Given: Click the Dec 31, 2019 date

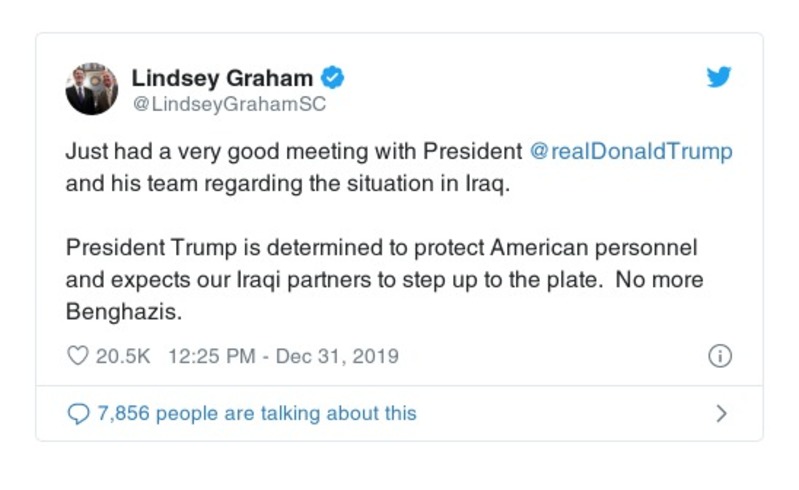Looking at the screenshot, I should click(336, 356).
